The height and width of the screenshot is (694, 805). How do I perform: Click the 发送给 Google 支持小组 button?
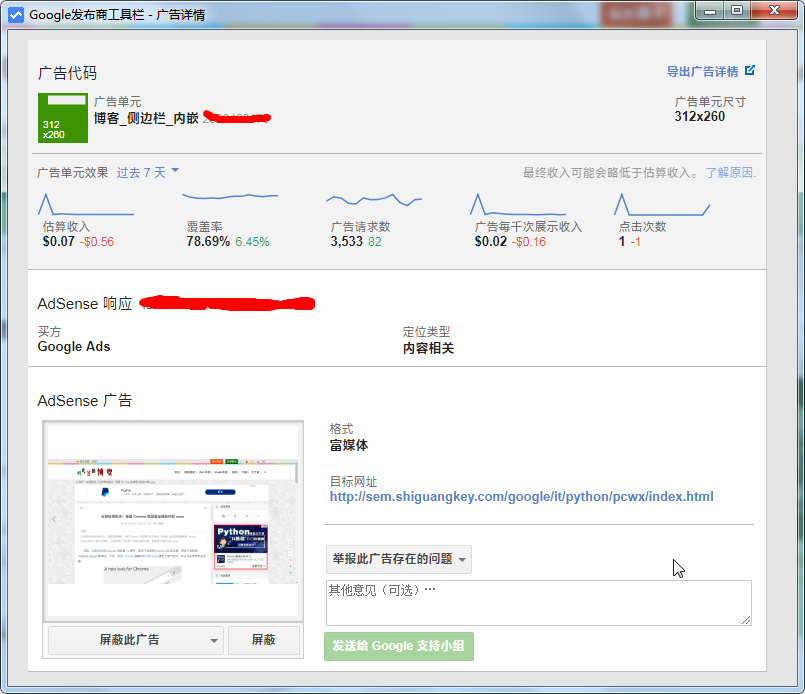398,646
